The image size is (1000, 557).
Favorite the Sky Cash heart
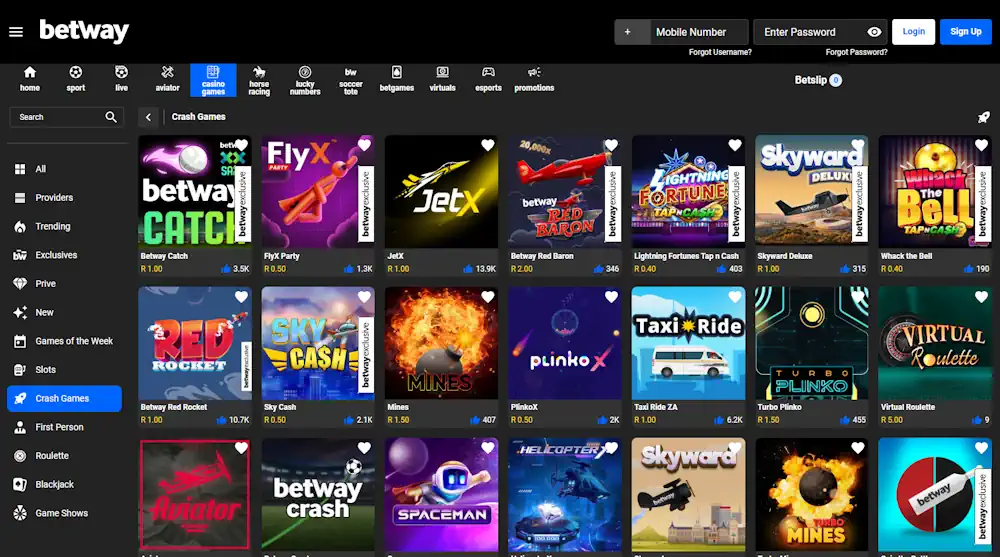click(364, 297)
